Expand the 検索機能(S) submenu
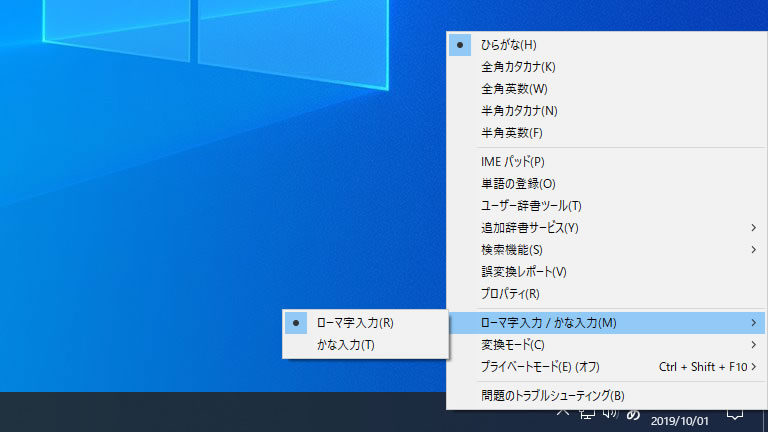This screenshot has height=432, width=768. pyautogui.click(x=753, y=250)
